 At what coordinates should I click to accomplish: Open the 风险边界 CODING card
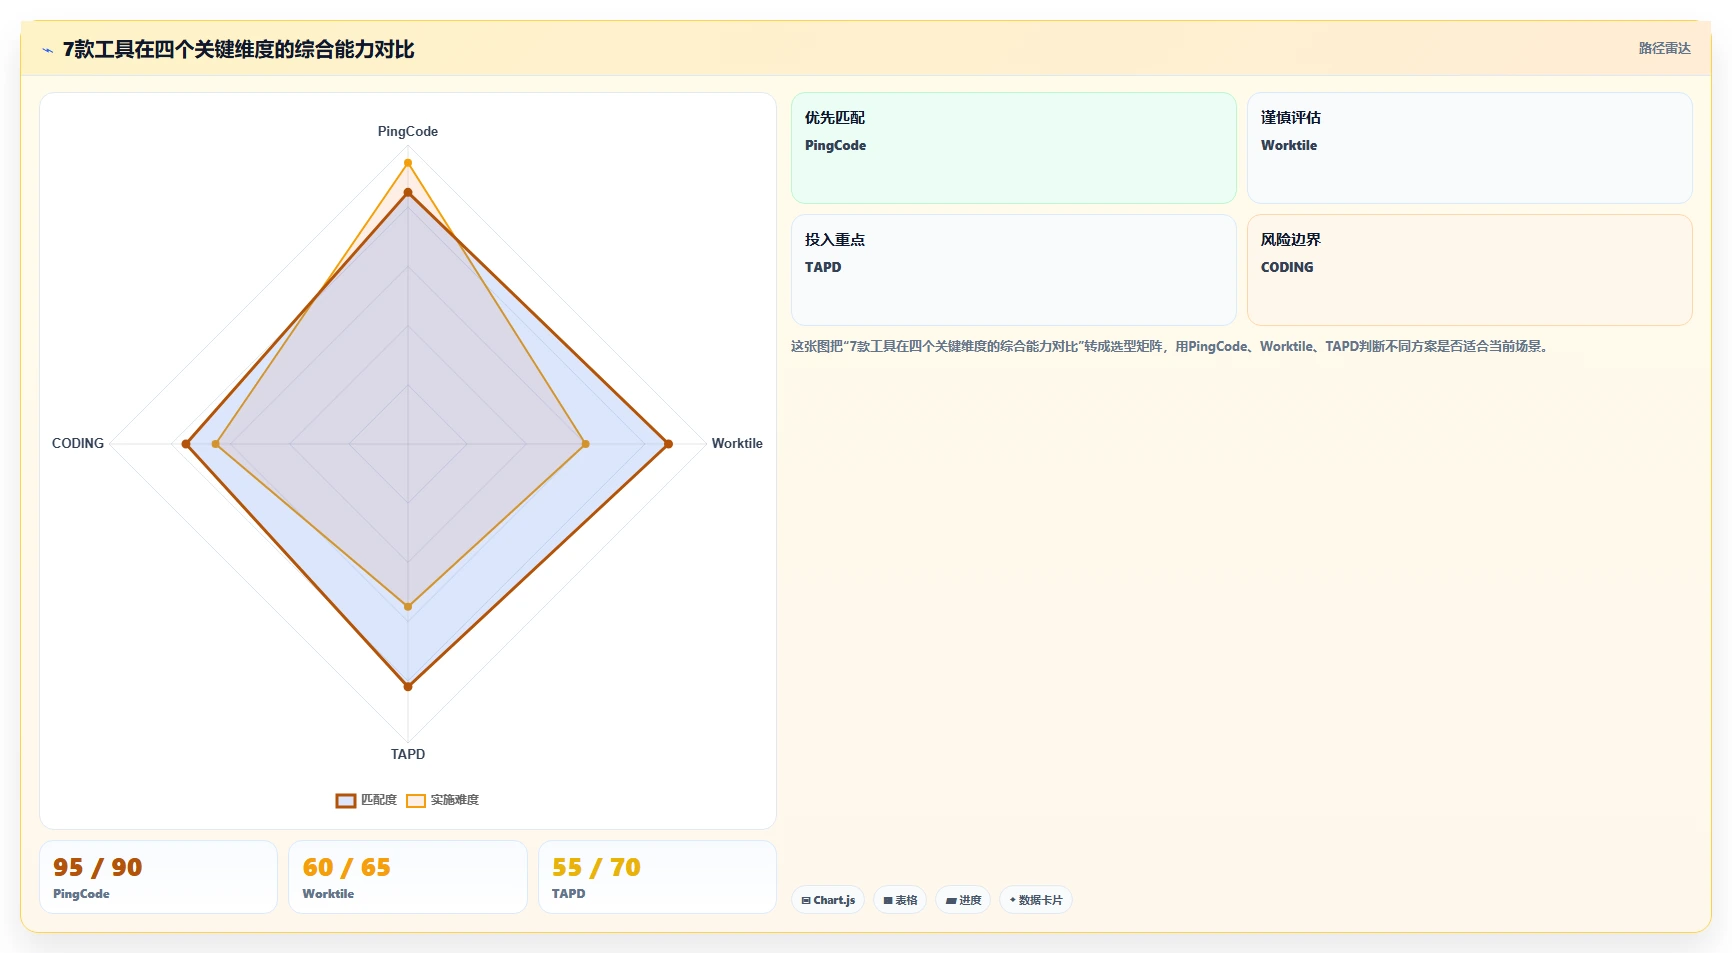coord(1470,270)
